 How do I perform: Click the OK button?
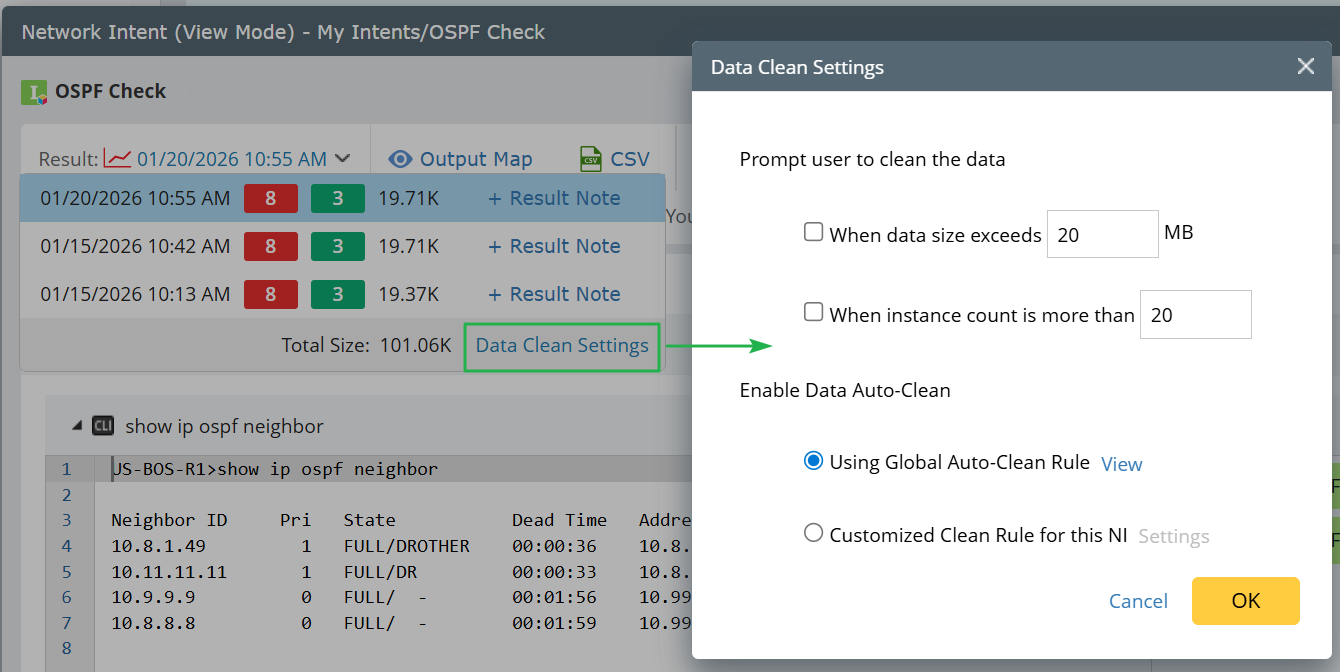point(1245,600)
